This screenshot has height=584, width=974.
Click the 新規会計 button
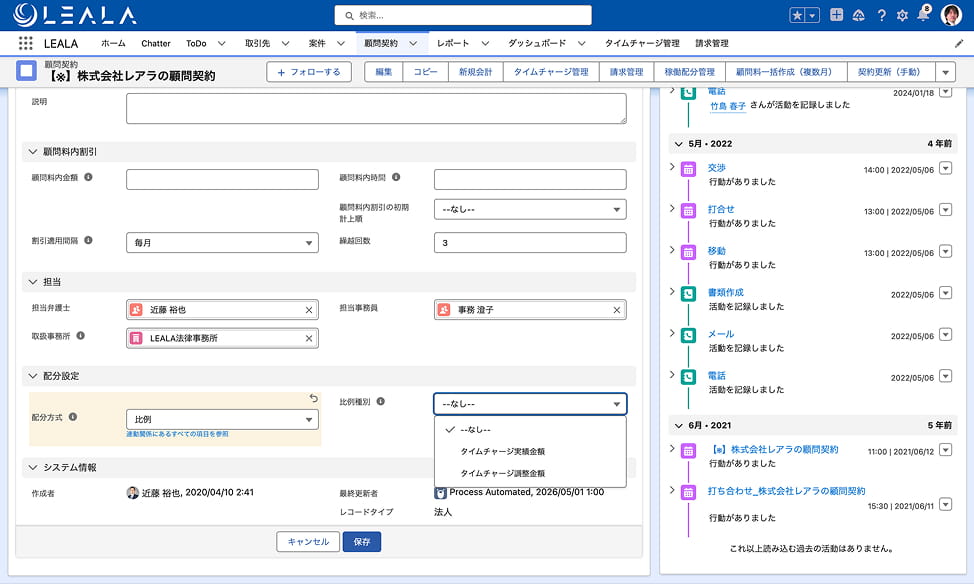[x=475, y=72]
